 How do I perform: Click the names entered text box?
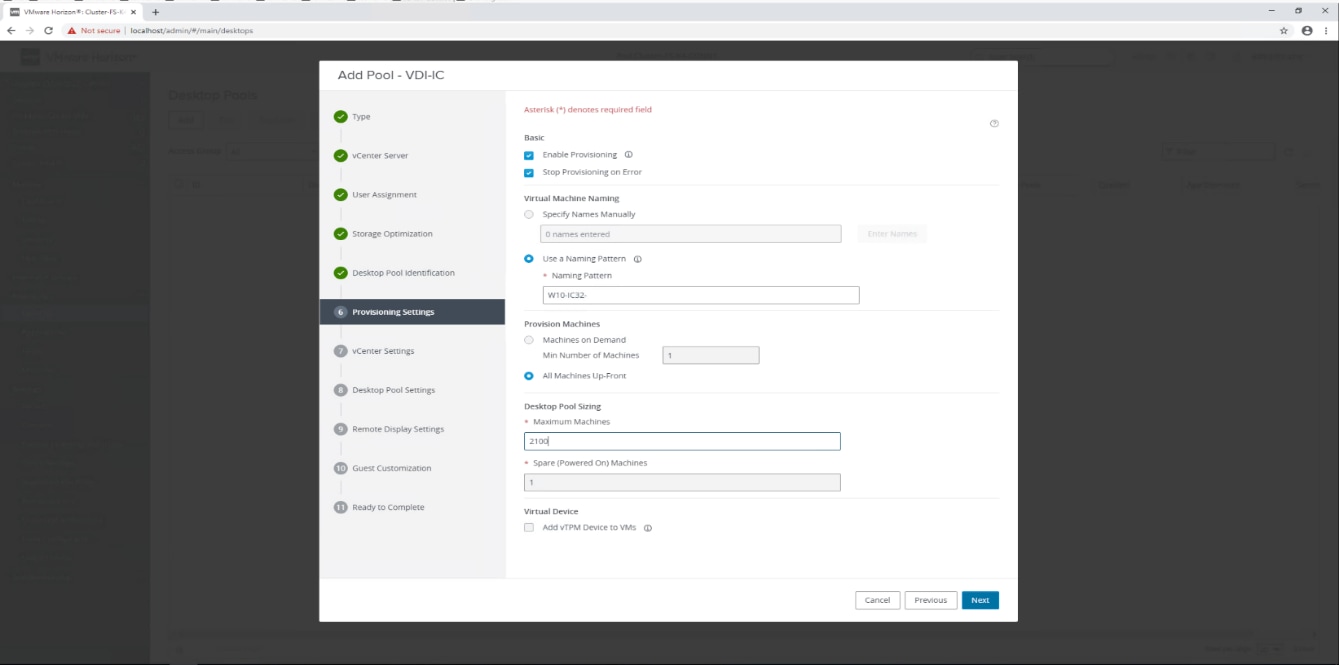[690, 234]
